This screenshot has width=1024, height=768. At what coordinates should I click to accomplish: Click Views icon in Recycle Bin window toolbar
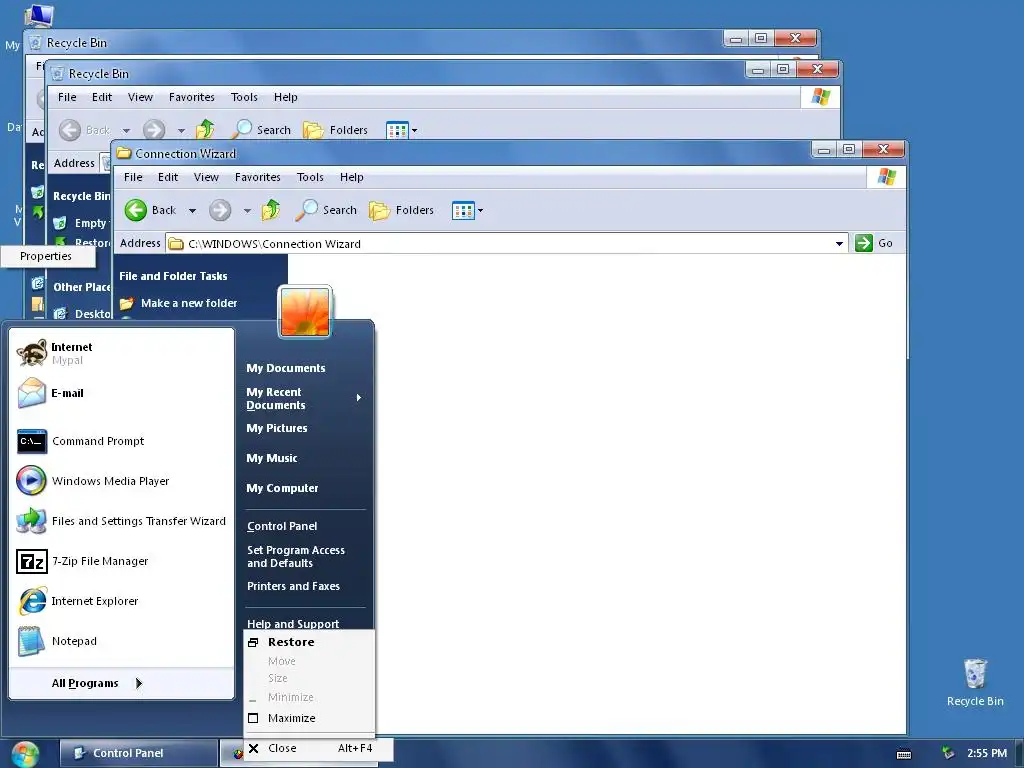[397, 131]
